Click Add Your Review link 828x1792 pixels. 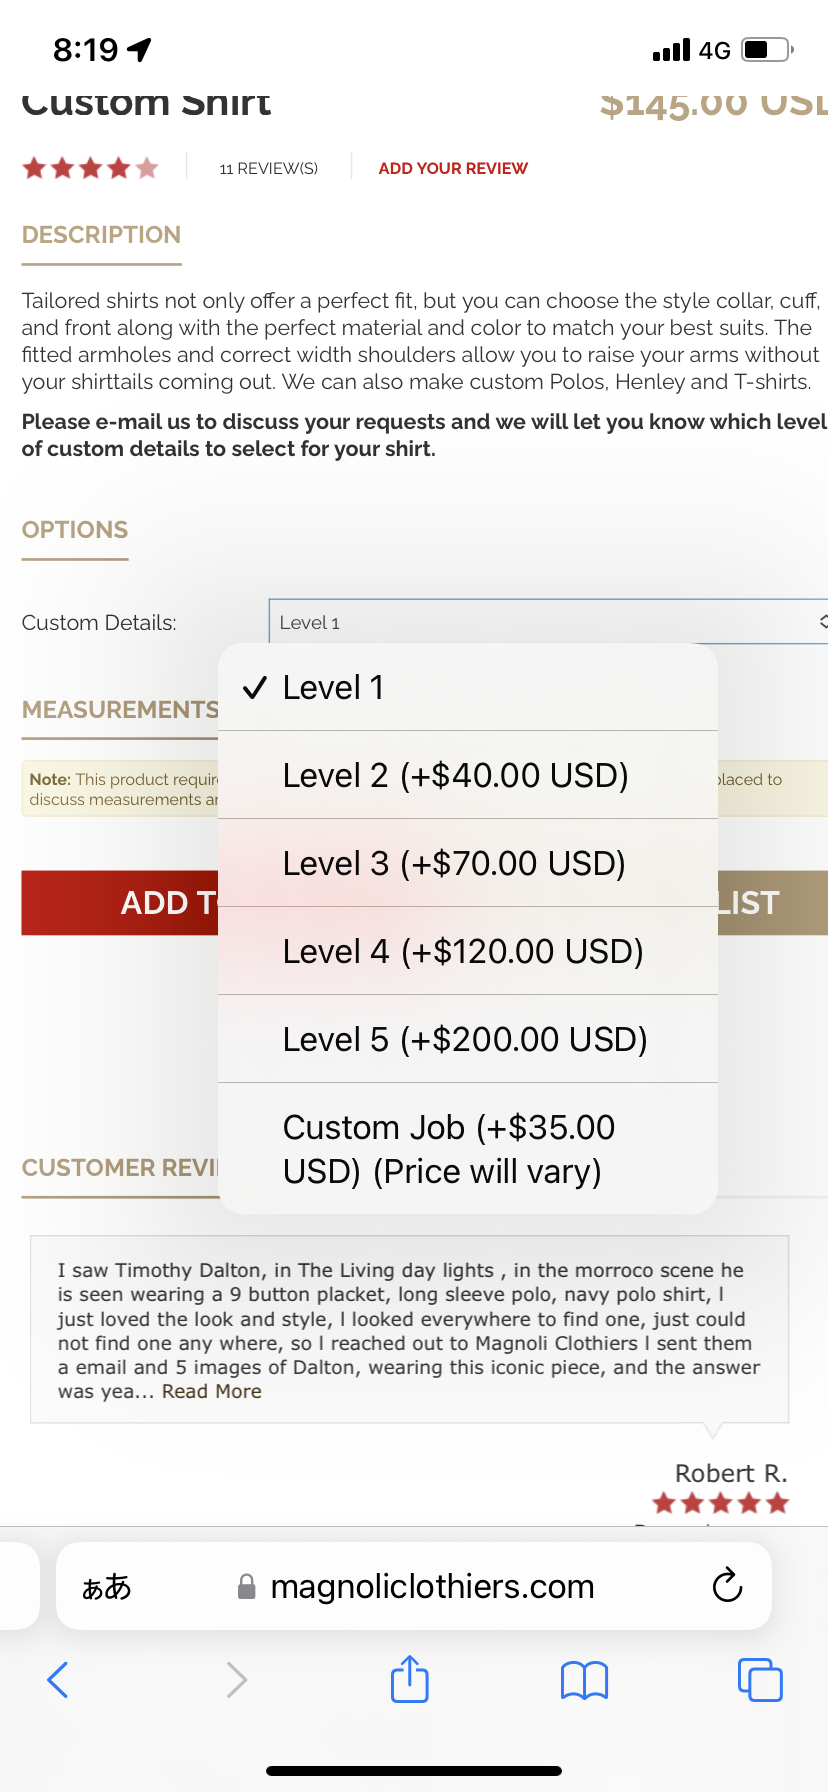click(x=453, y=168)
